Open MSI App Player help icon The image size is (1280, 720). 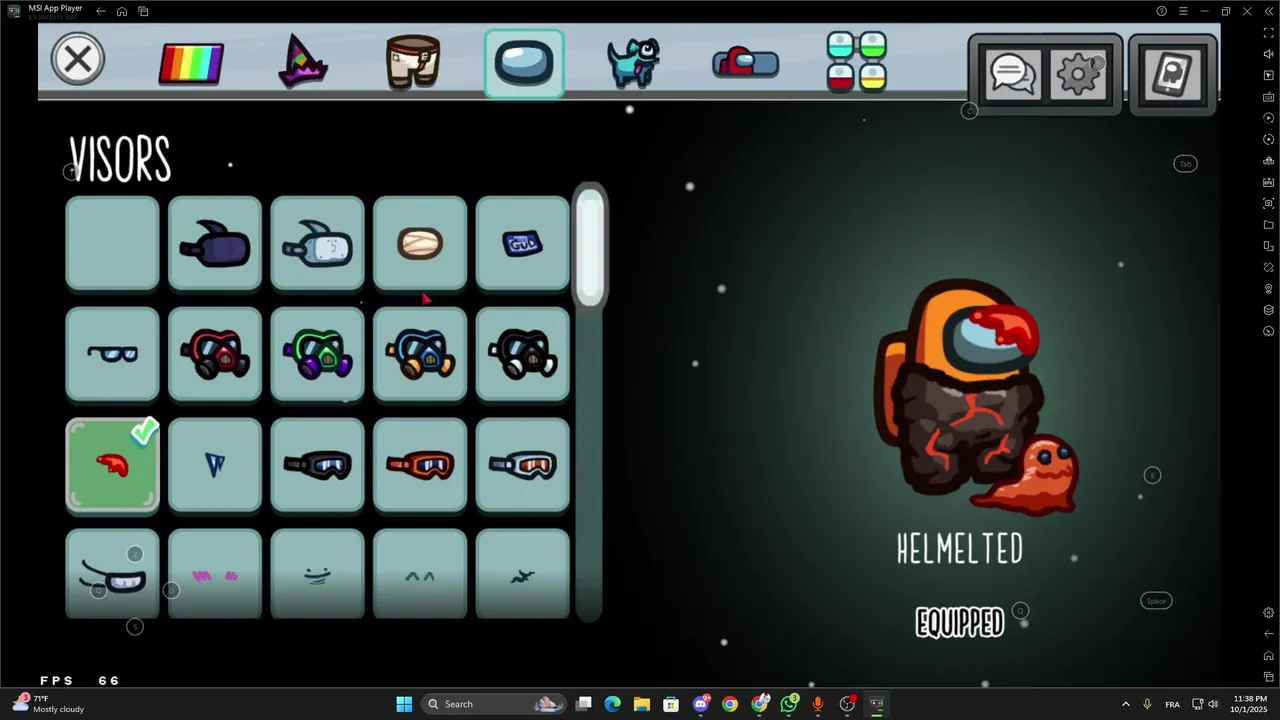pos(1161,11)
